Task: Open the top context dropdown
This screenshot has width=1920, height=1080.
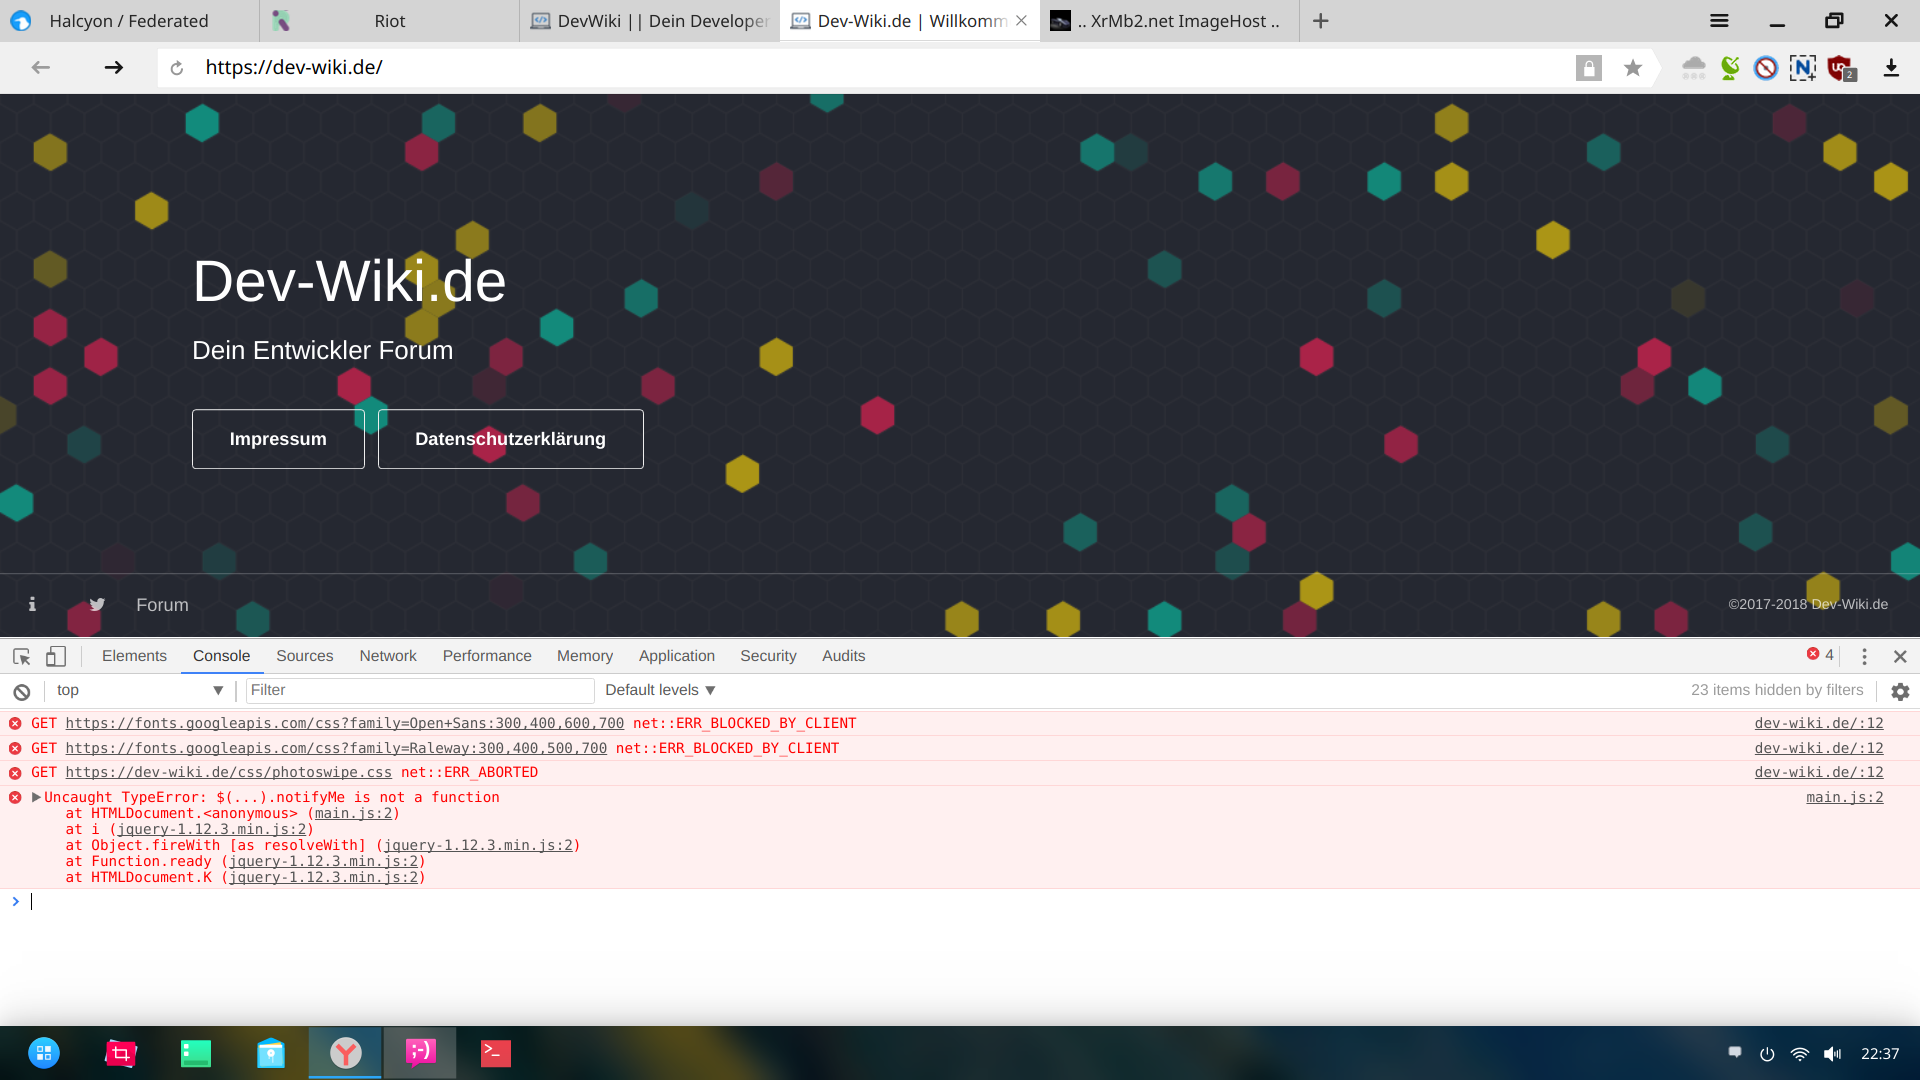Action: coord(139,690)
